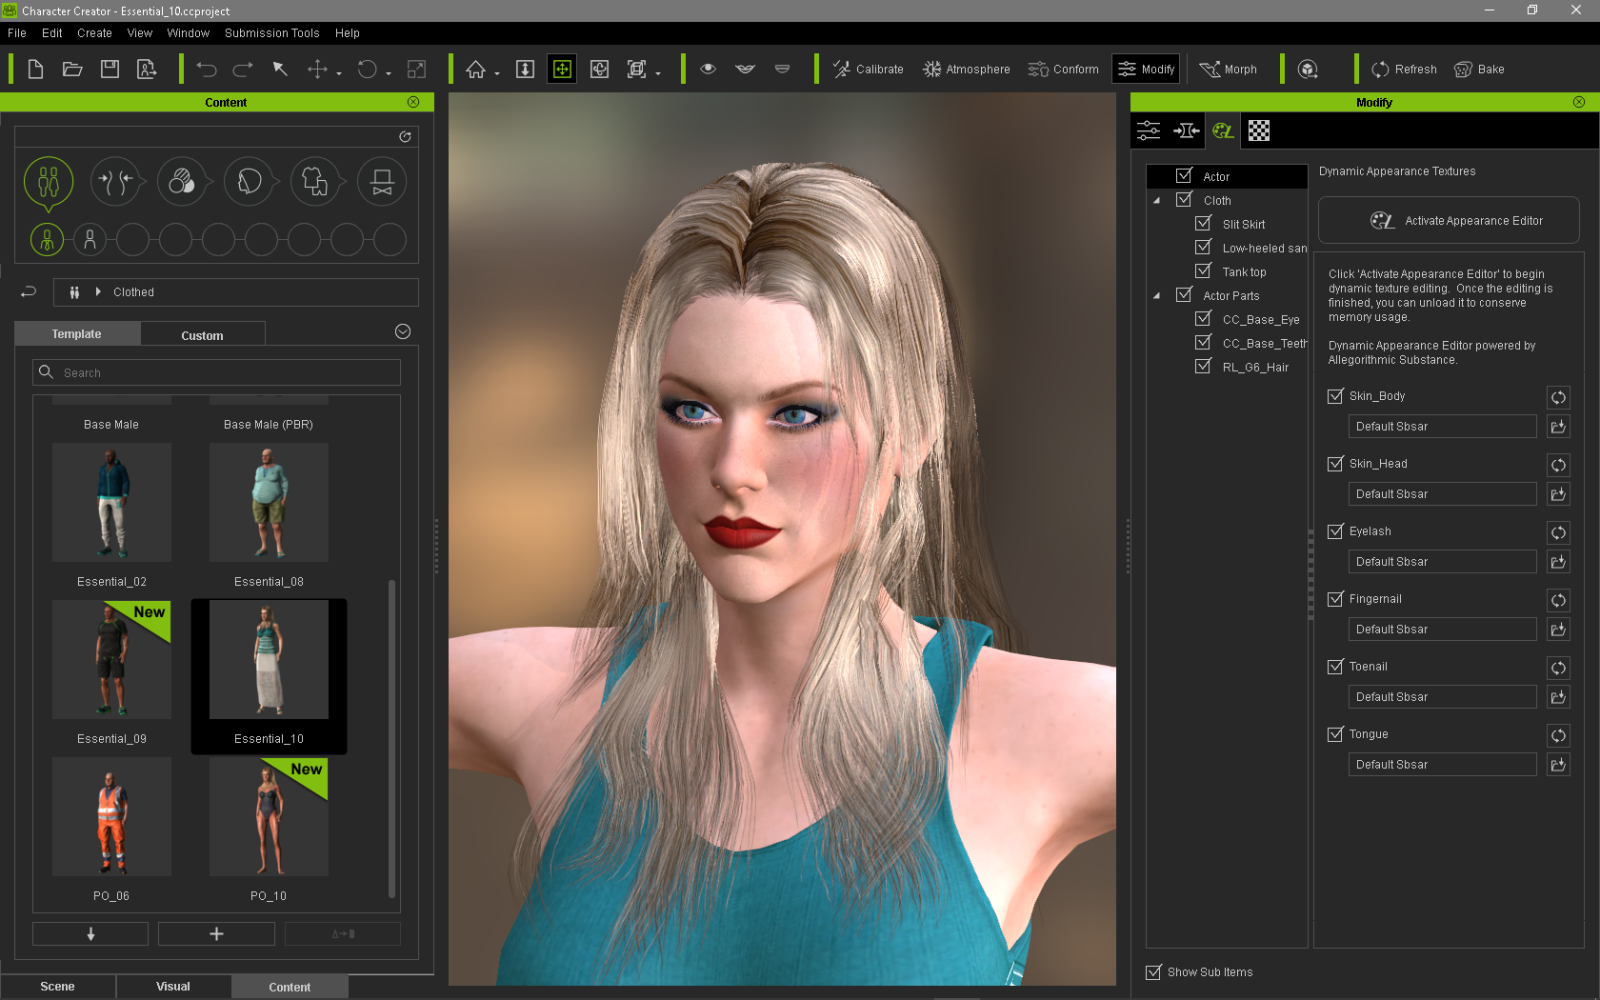
Task: Switch to the Visual tab
Action: click(x=173, y=986)
